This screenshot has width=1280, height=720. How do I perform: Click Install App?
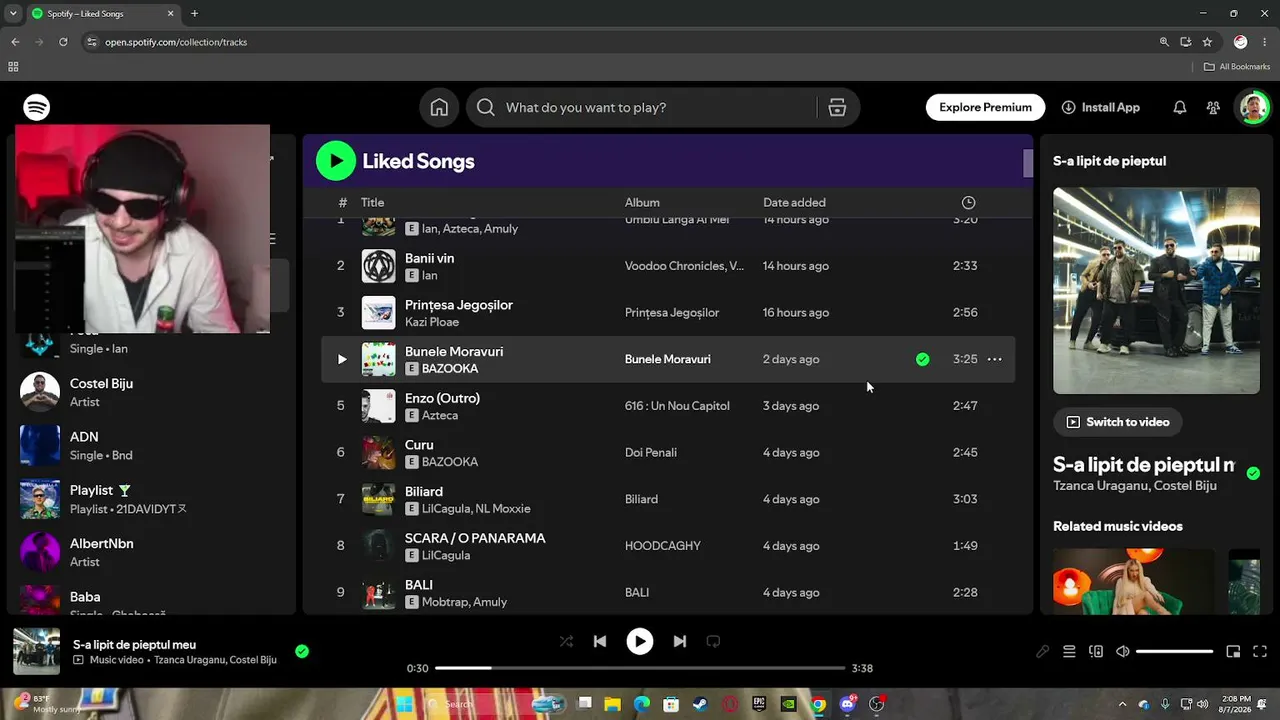[x=1100, y=107]
